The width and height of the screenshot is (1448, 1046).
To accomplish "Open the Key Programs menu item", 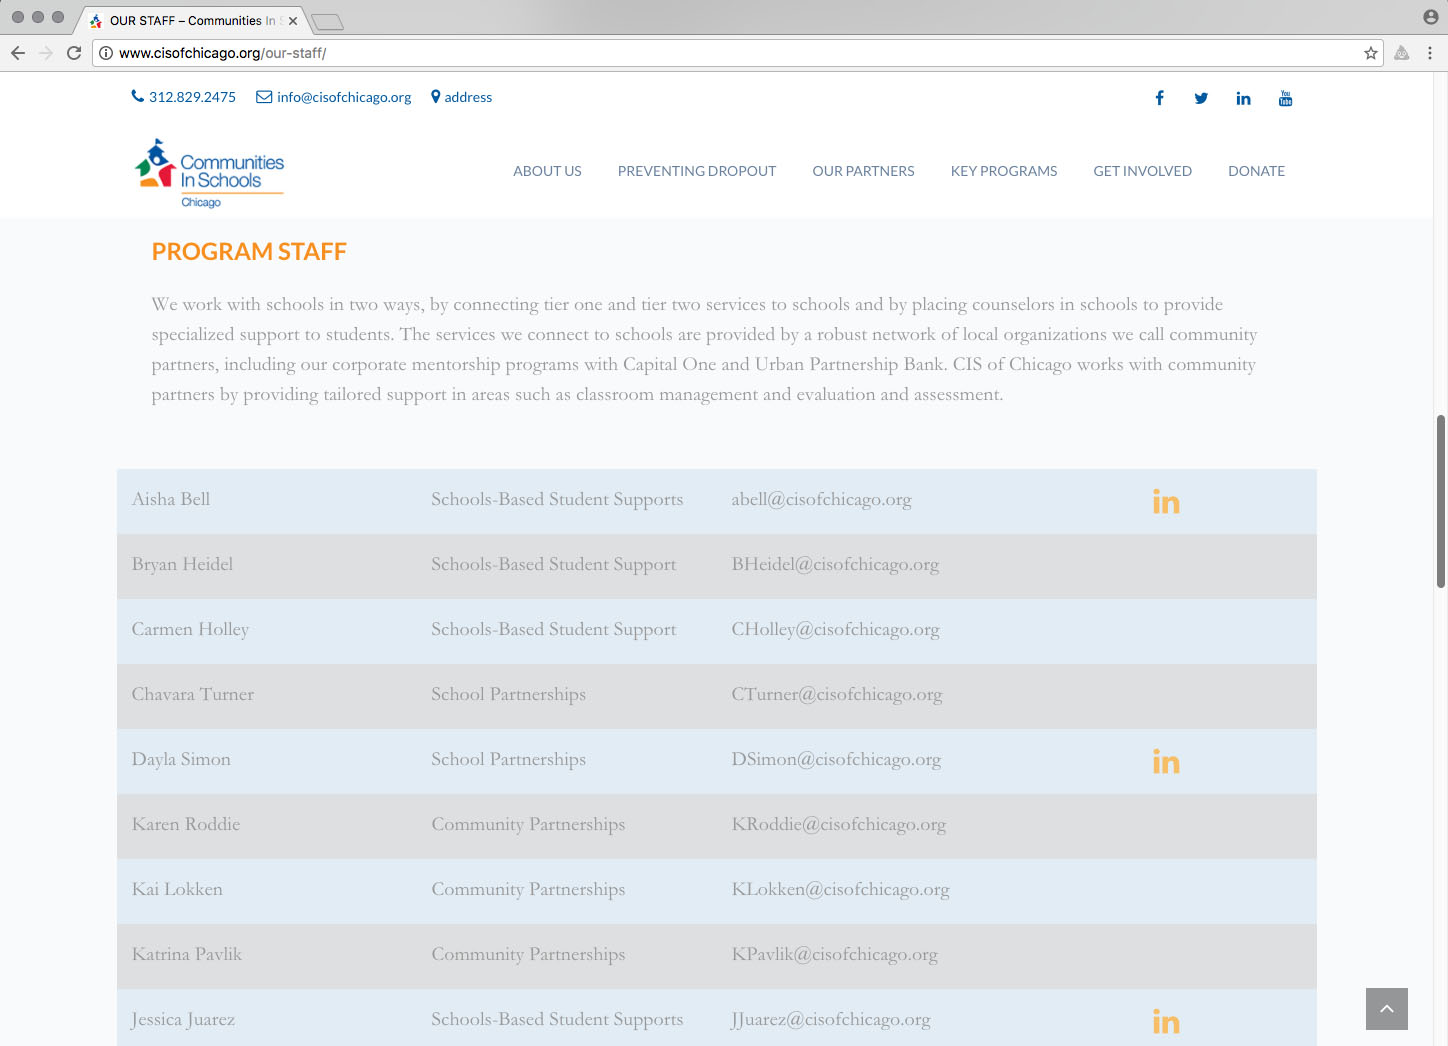I will 1003,171.
